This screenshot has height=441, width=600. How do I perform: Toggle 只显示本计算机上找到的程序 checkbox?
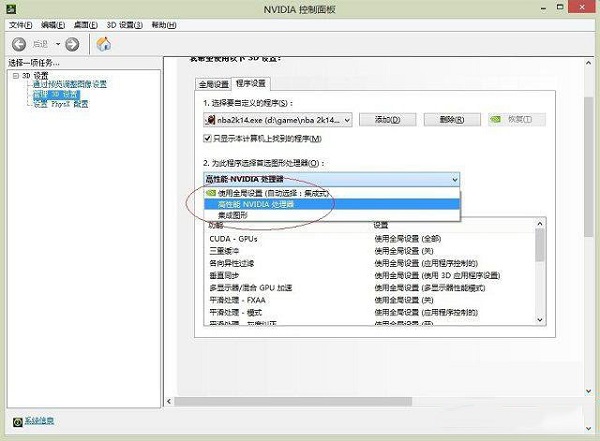coord(207,139)
